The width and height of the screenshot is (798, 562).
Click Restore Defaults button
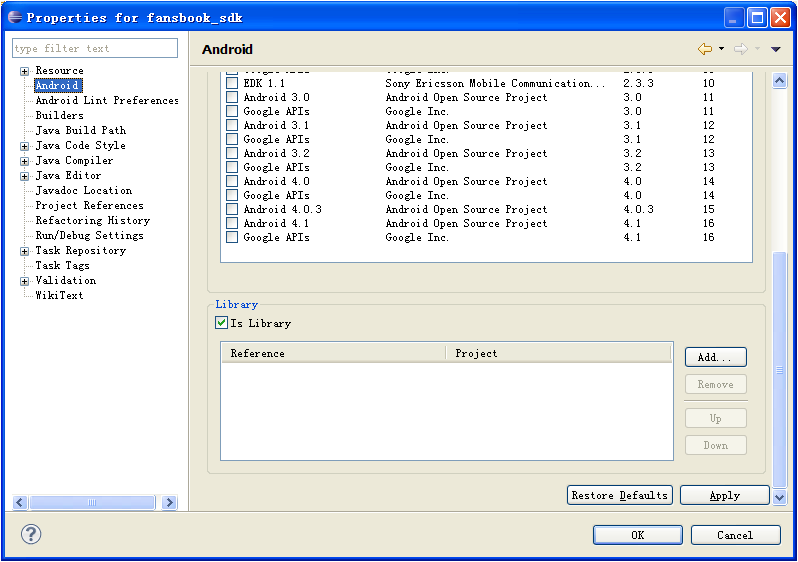[620, 495]
